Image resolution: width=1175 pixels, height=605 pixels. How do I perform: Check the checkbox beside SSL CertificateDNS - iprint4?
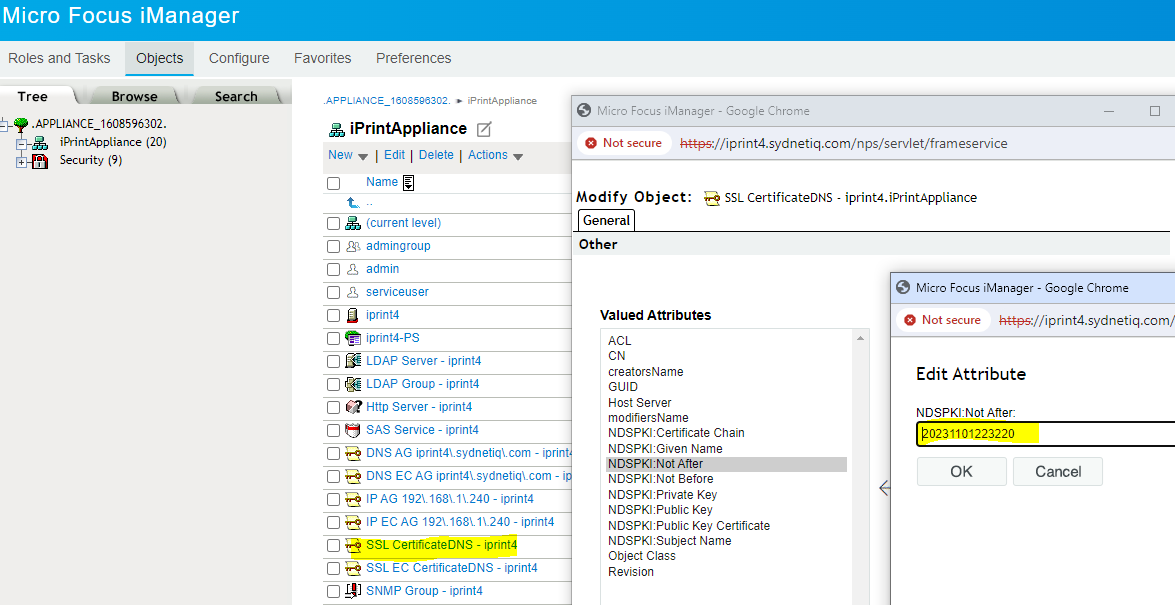[333, 544]
